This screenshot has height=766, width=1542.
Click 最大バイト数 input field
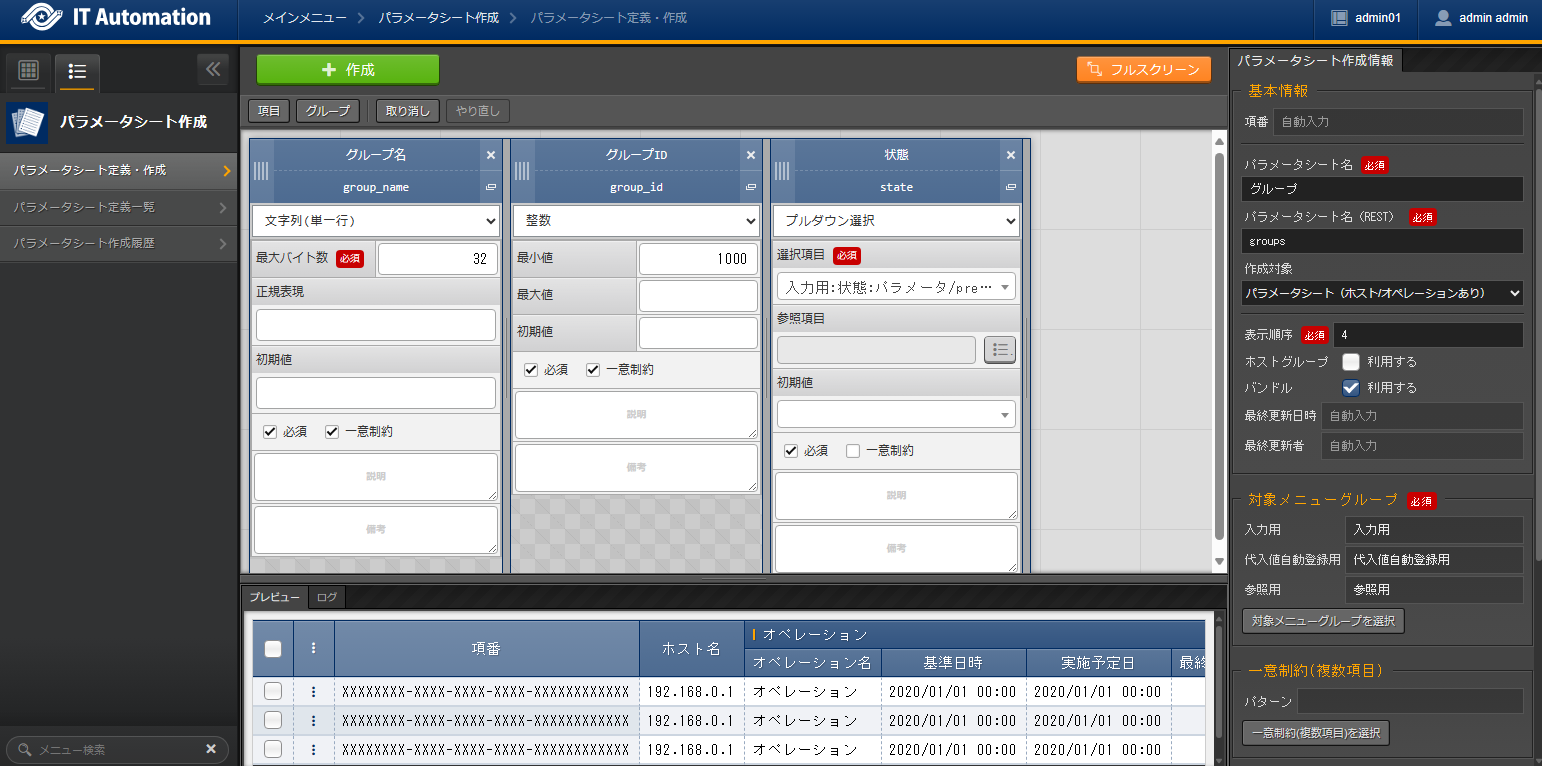pyautogui.click(x=437, y=259)
